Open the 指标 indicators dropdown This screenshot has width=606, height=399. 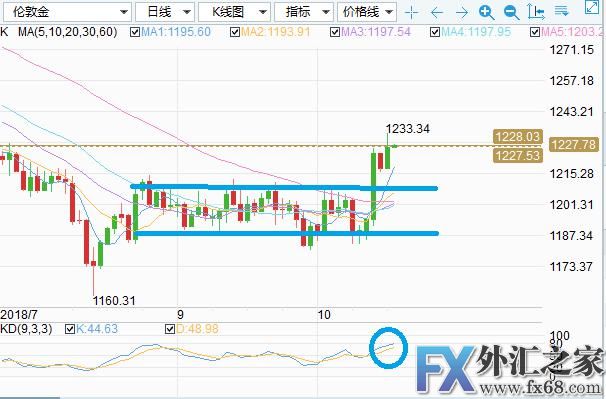click(304, 12)
